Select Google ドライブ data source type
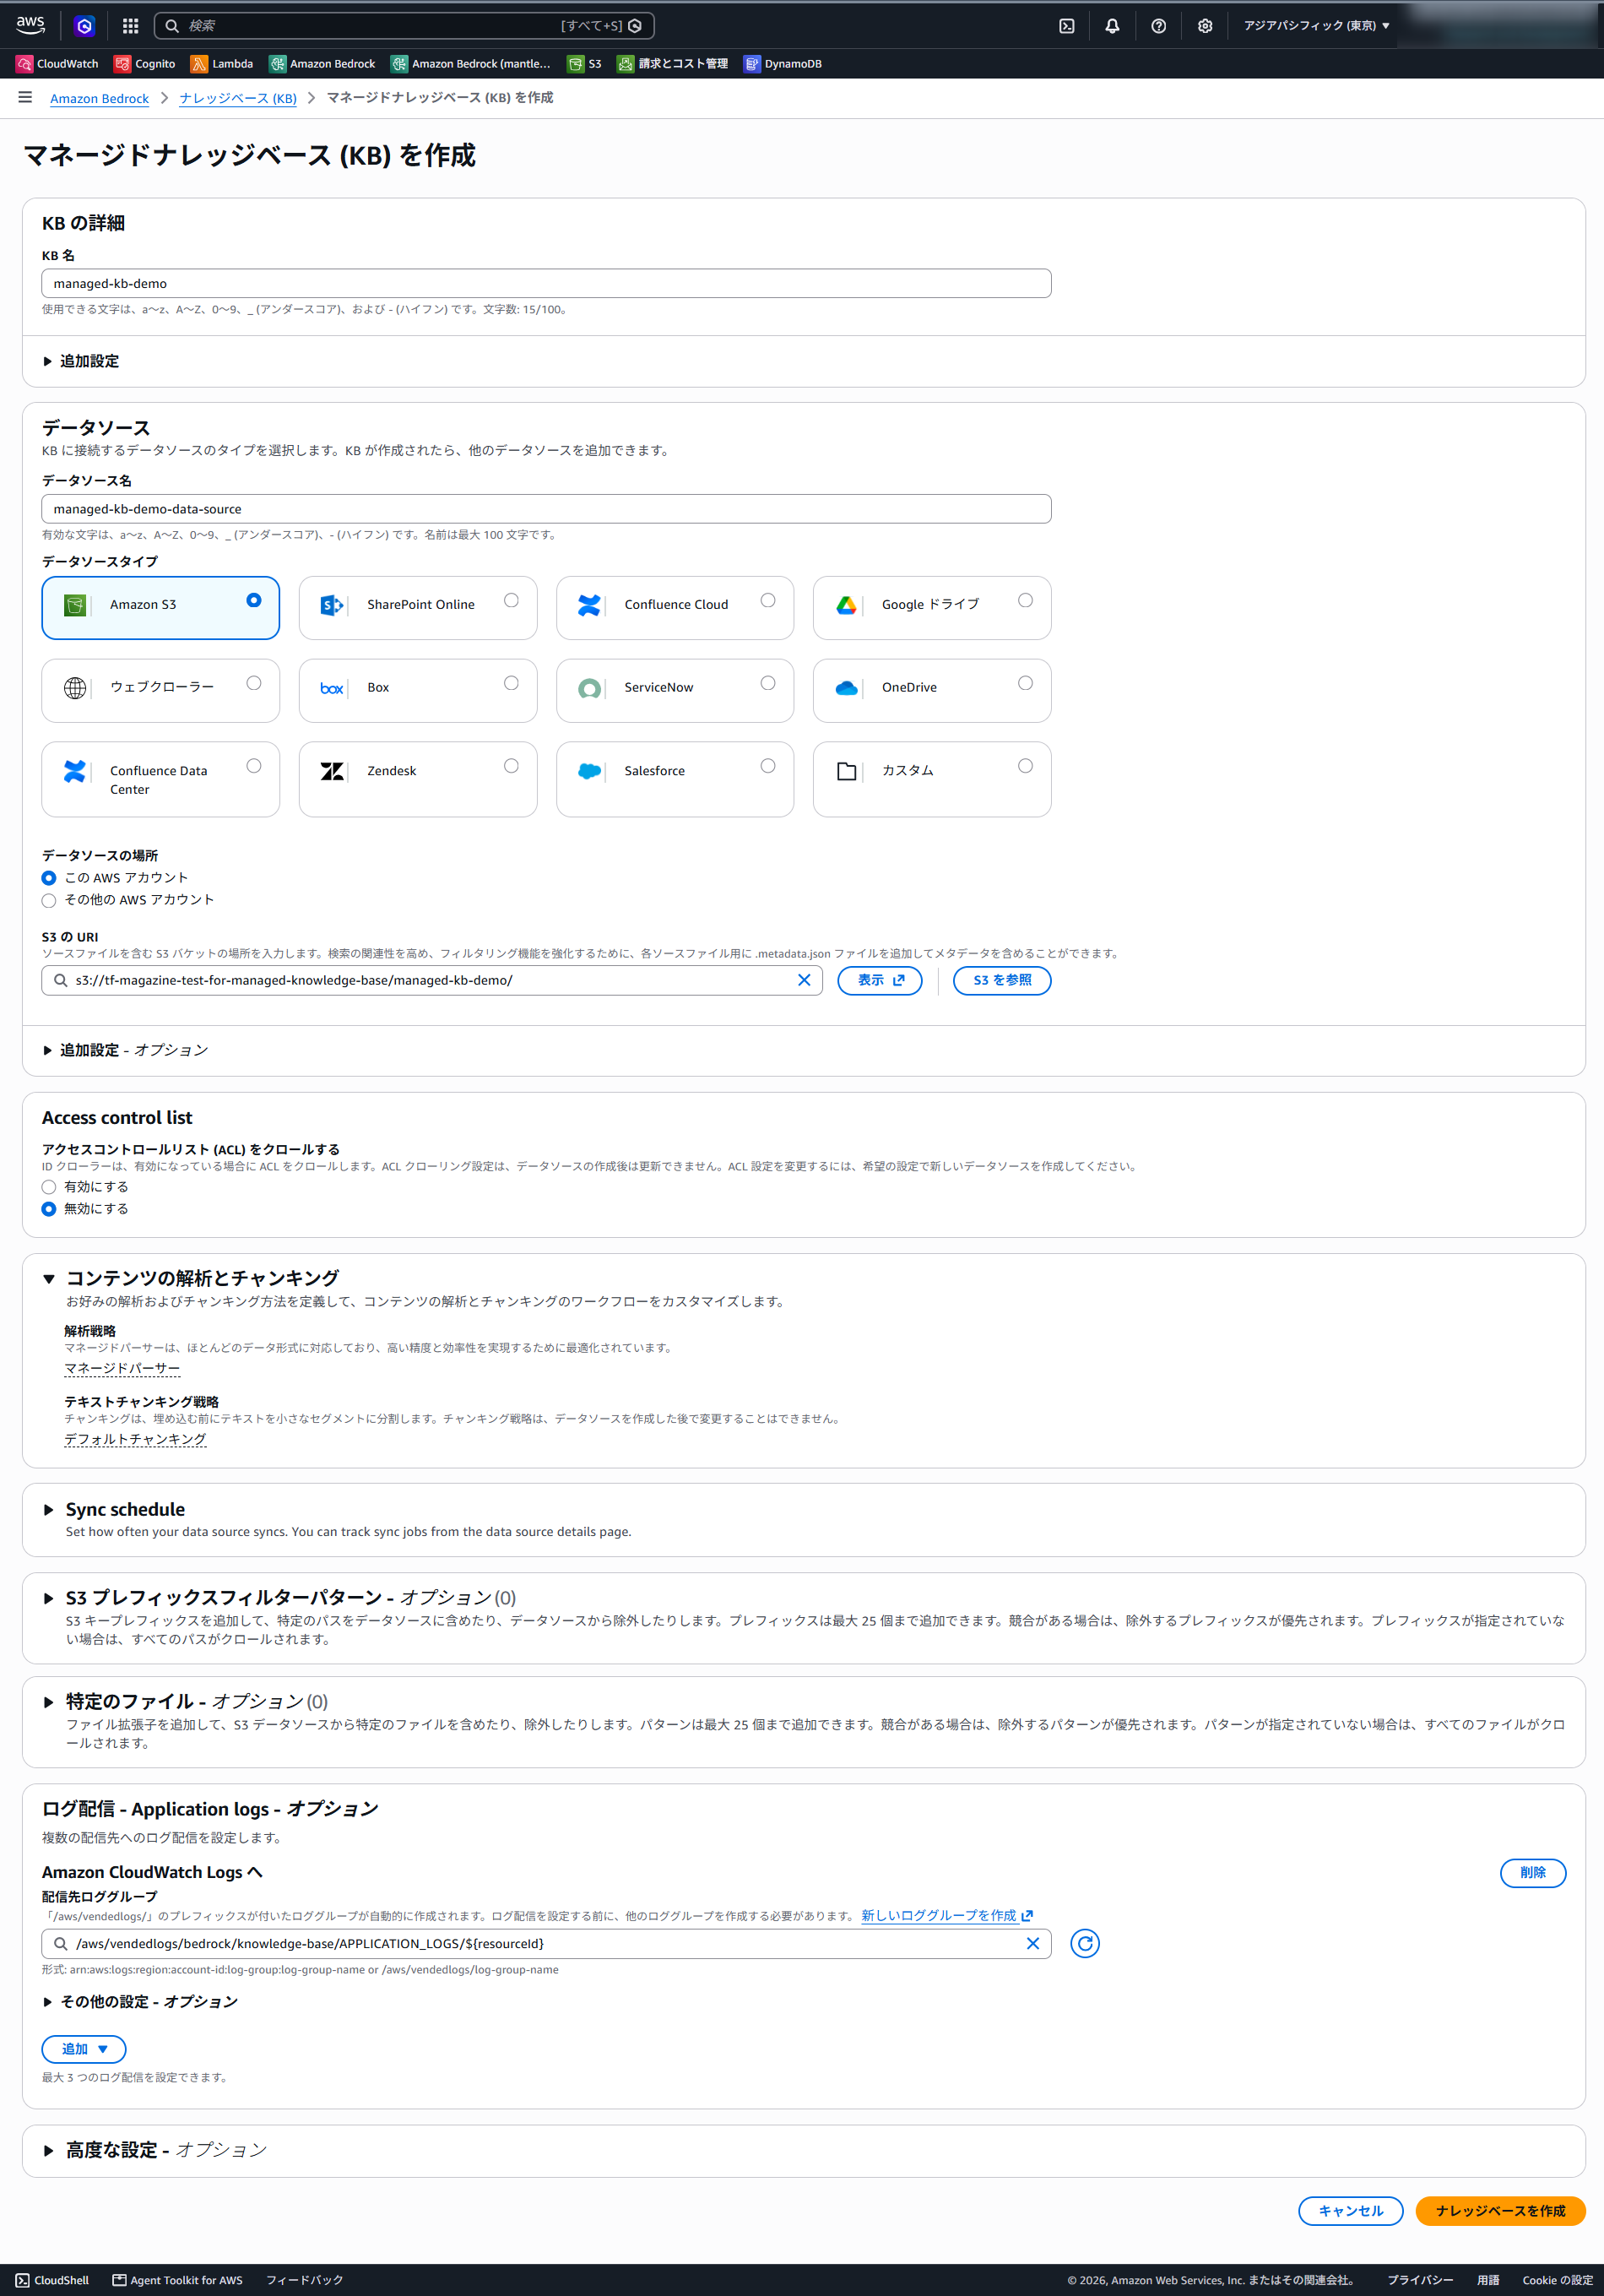This screenshot has width=1604, height=2296. click(932, 607)
